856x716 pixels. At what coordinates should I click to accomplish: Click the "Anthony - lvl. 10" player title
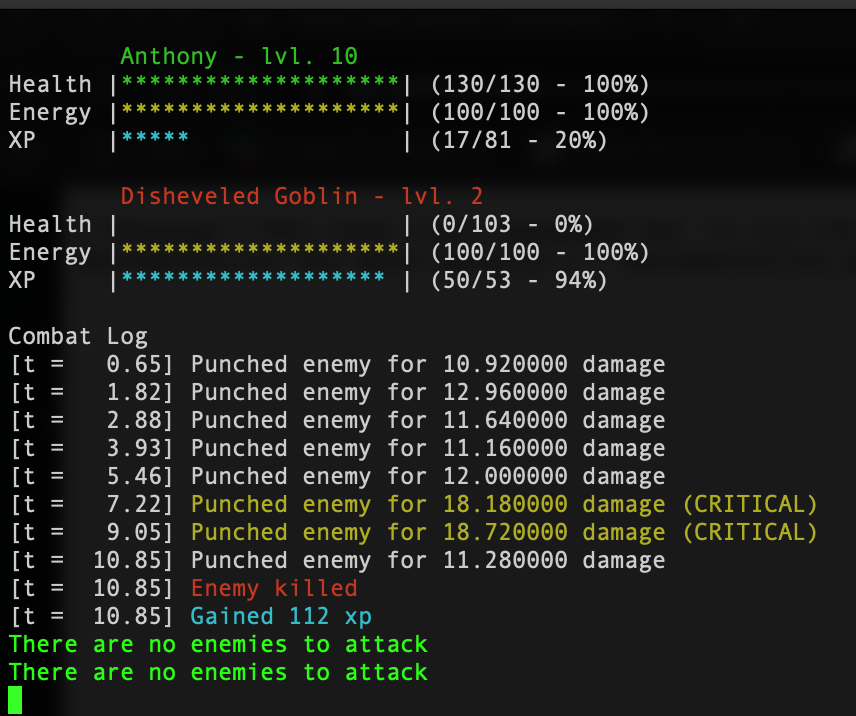coord(239,56)
